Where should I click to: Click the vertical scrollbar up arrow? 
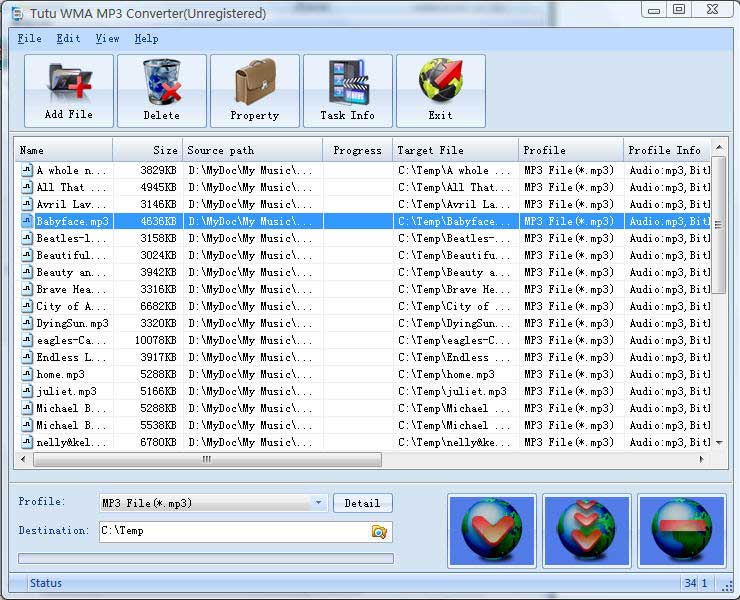point(719,148)
